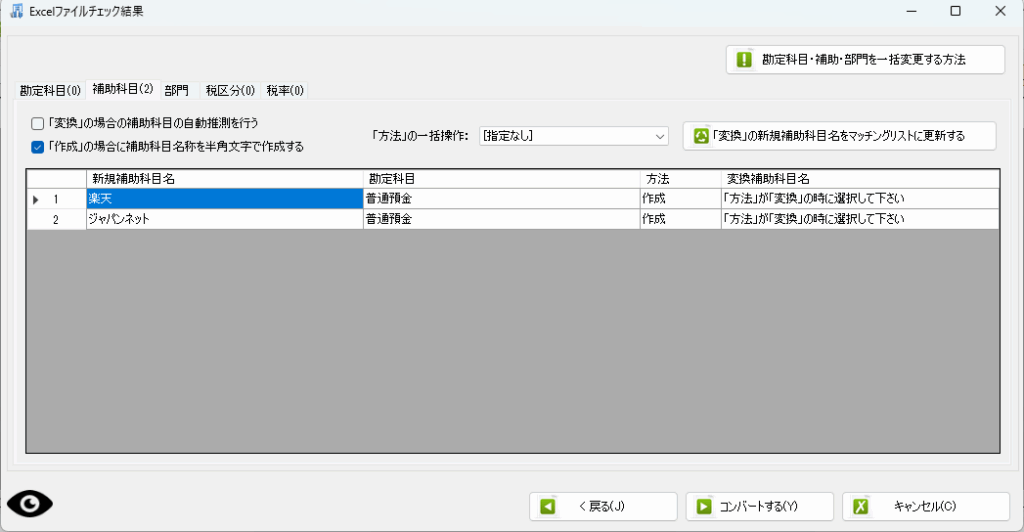This screenshot has height=532, width=1024.
Task: Click the green play icon on convert button
Action: click(x=704, y=507)
